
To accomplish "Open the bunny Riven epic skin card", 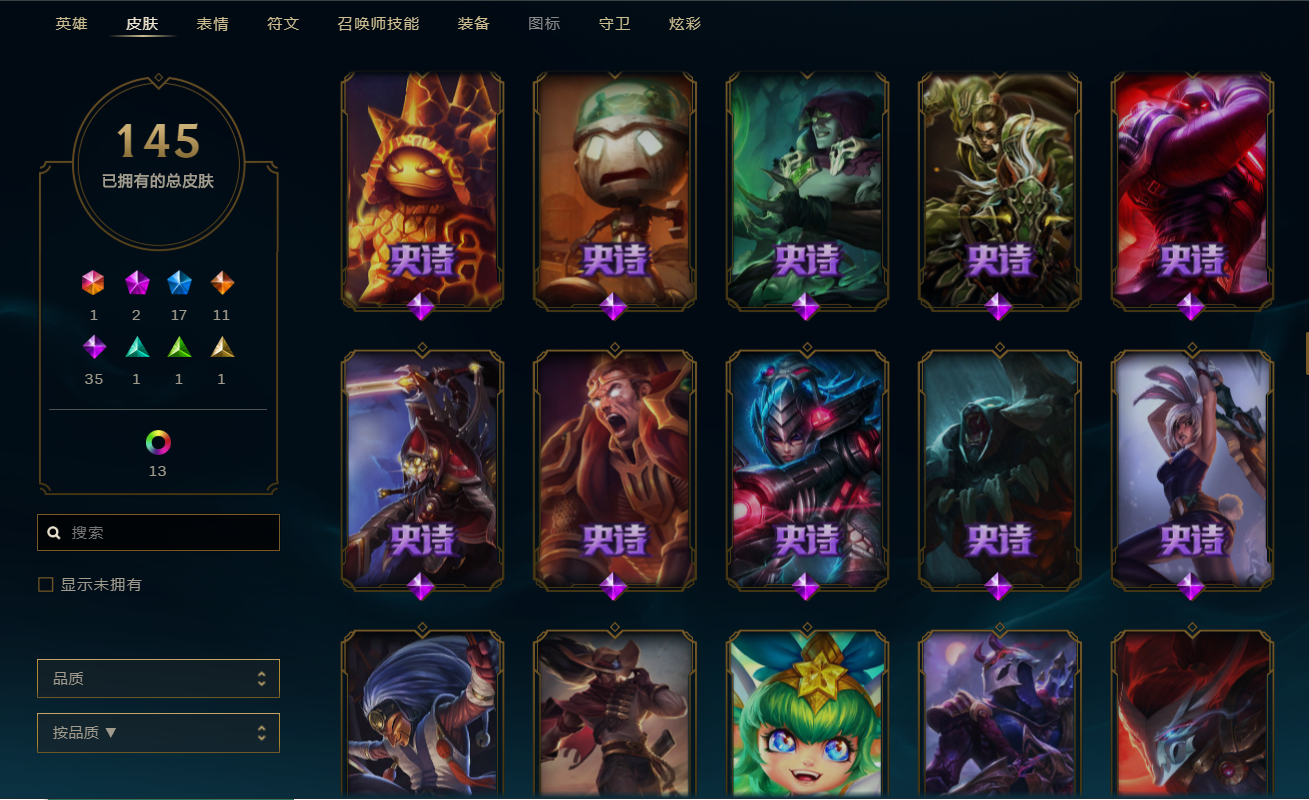I will click(1192, 469).
